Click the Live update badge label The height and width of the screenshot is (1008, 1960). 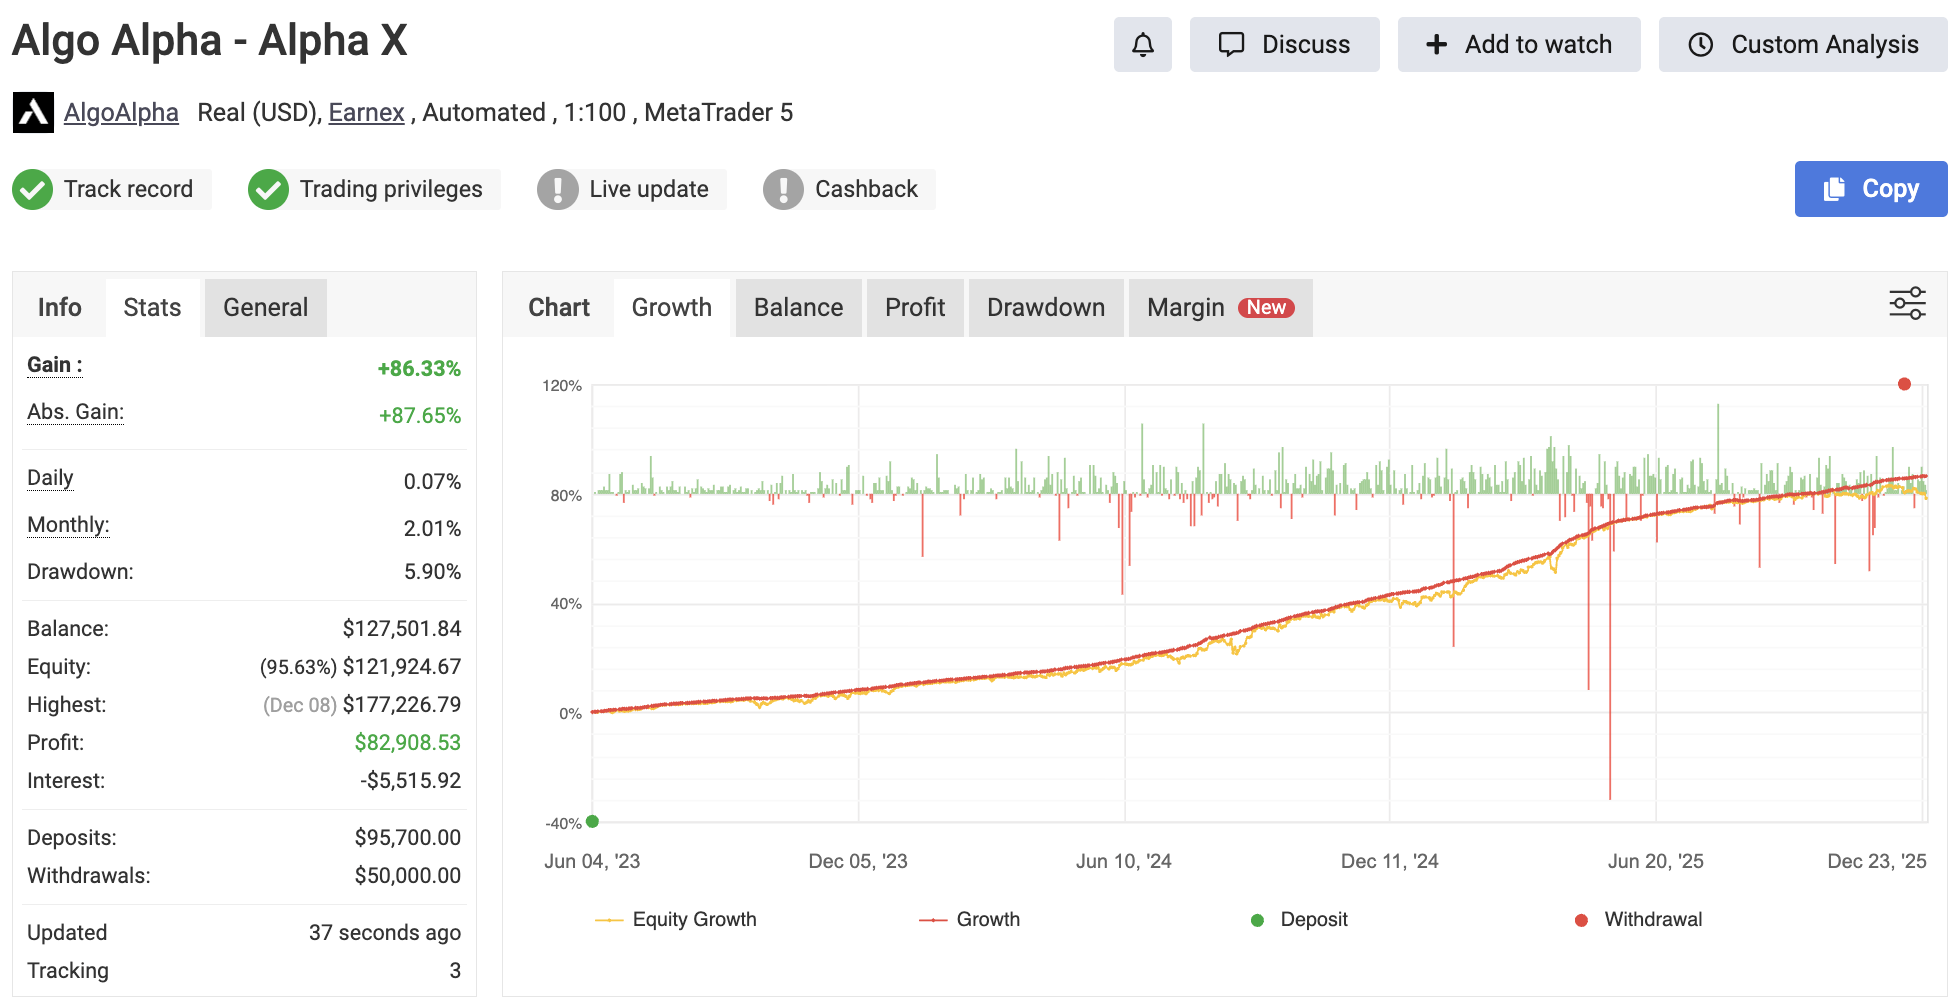point(649,189)
